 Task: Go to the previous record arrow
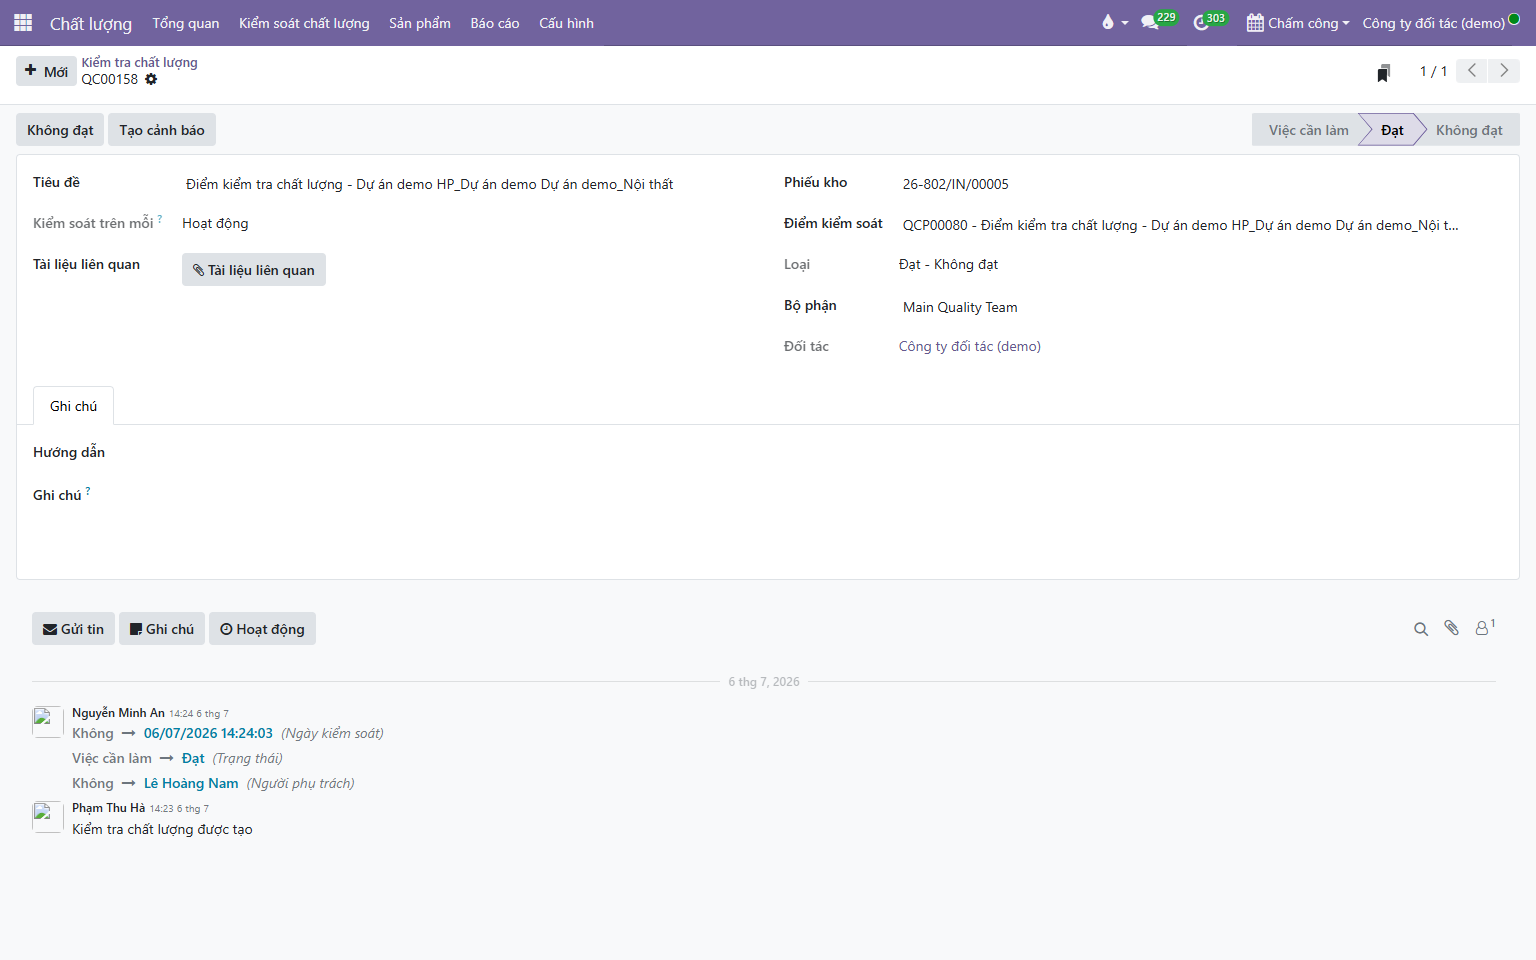1472,71
